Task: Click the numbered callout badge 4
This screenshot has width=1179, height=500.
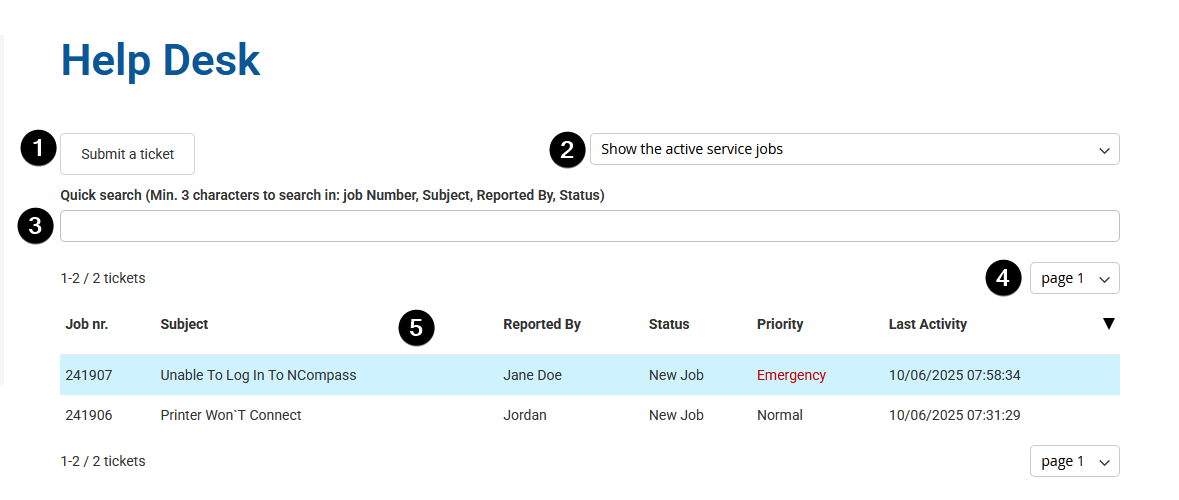Action: tap(1004, 278)
